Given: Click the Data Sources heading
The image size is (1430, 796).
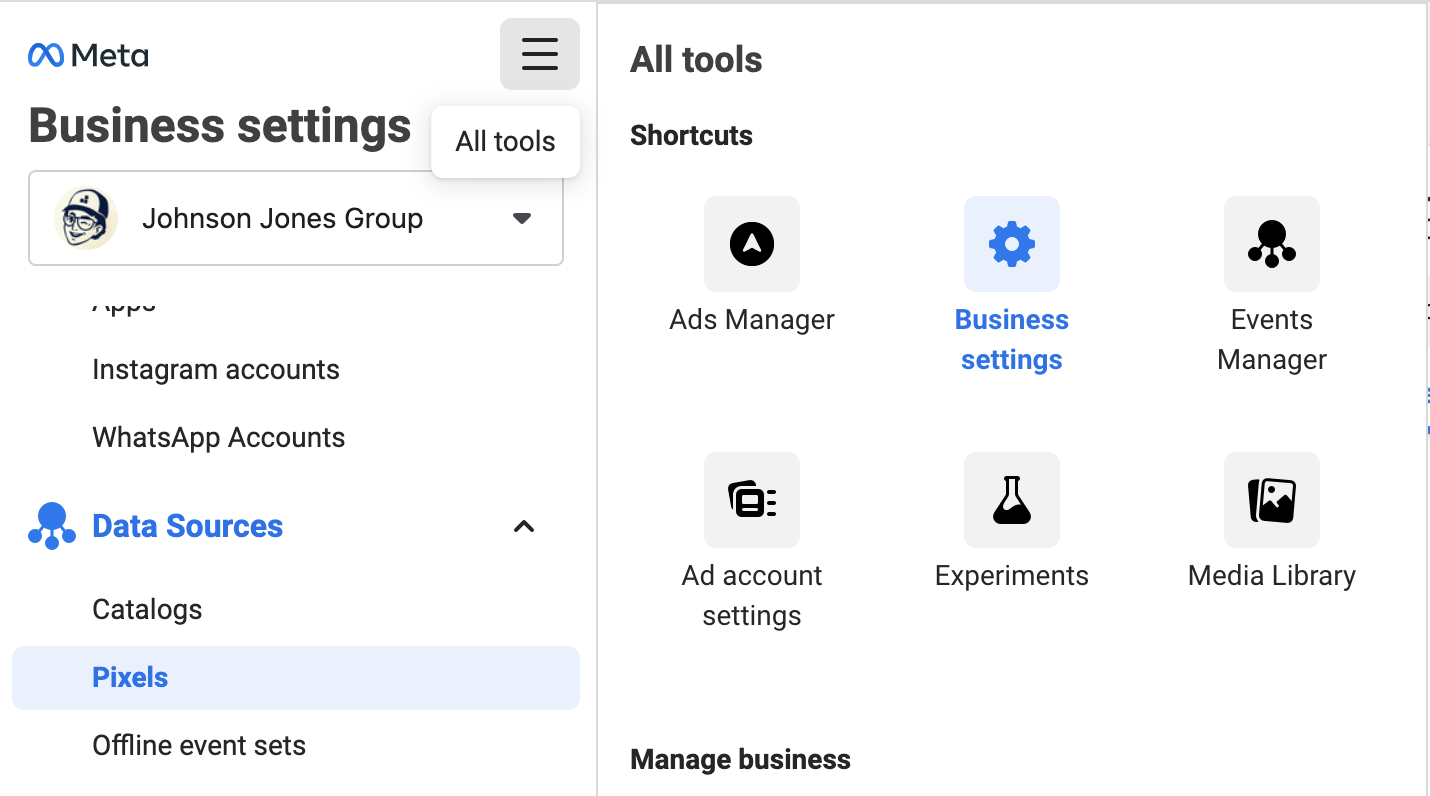Looking at the screenshot, I should click(188, 526).
